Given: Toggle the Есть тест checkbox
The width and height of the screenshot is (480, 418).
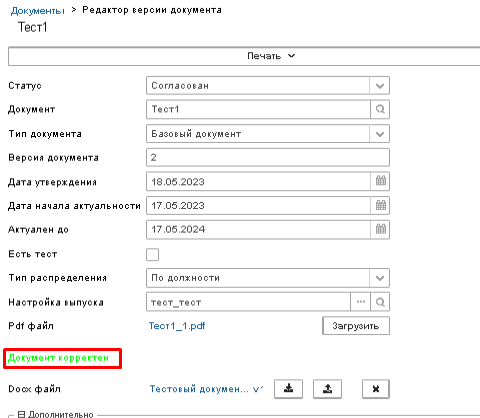Looking at the screenshot, I should click(x=152, y=254).
